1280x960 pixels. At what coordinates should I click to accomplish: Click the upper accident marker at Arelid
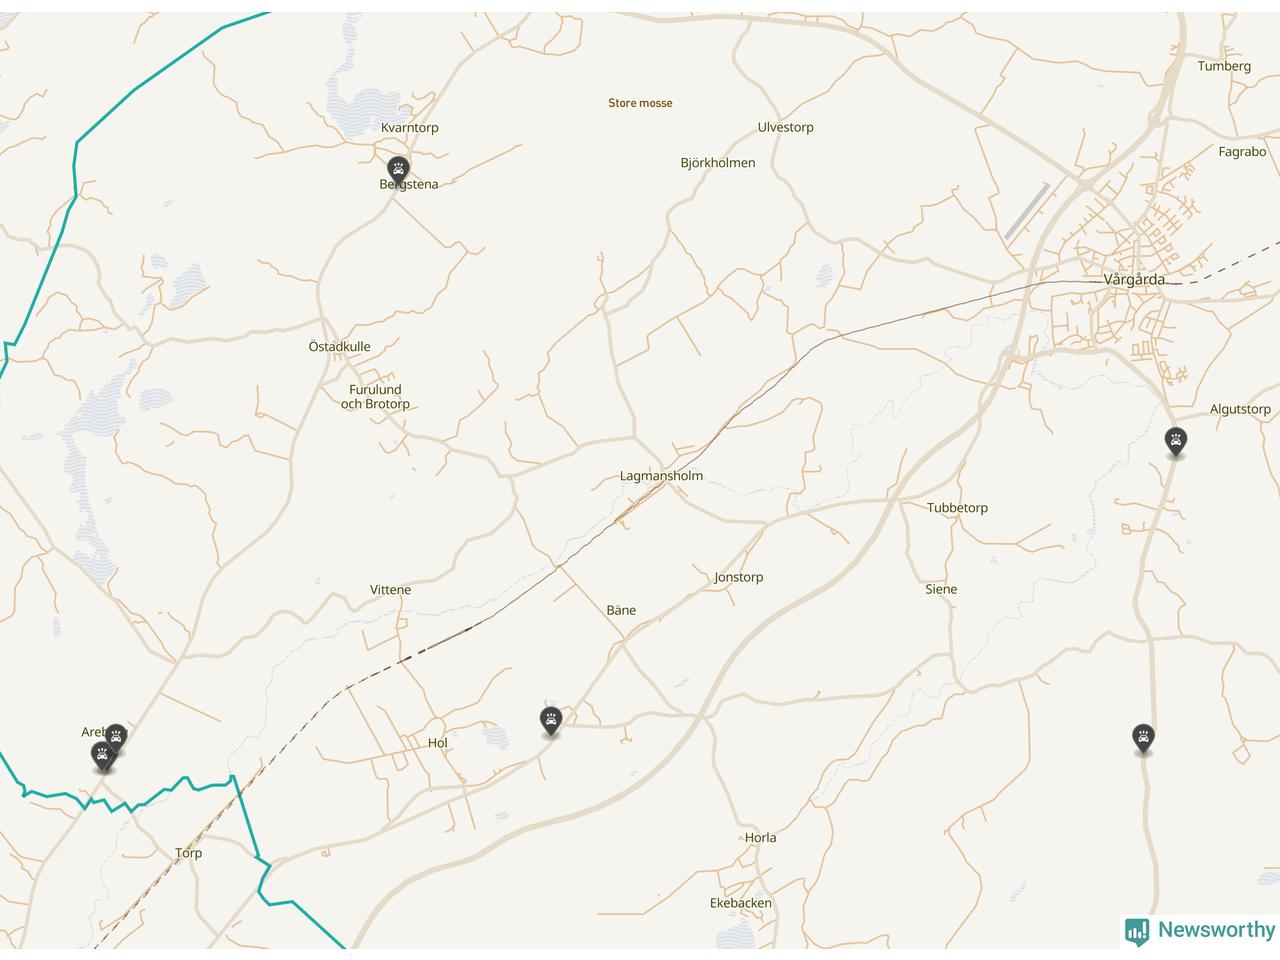[116, 738]
